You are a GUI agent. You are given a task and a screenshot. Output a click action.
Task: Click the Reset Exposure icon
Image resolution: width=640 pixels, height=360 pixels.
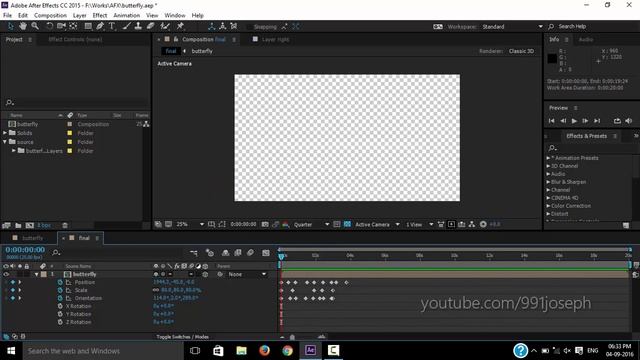click(x=483, y=224)
